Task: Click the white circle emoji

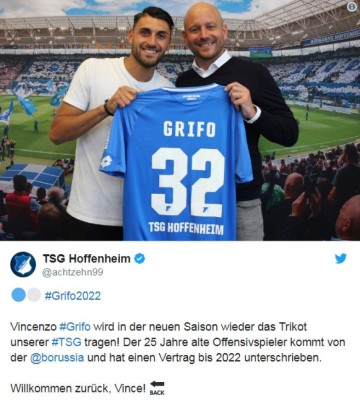Action: [34, 295]
